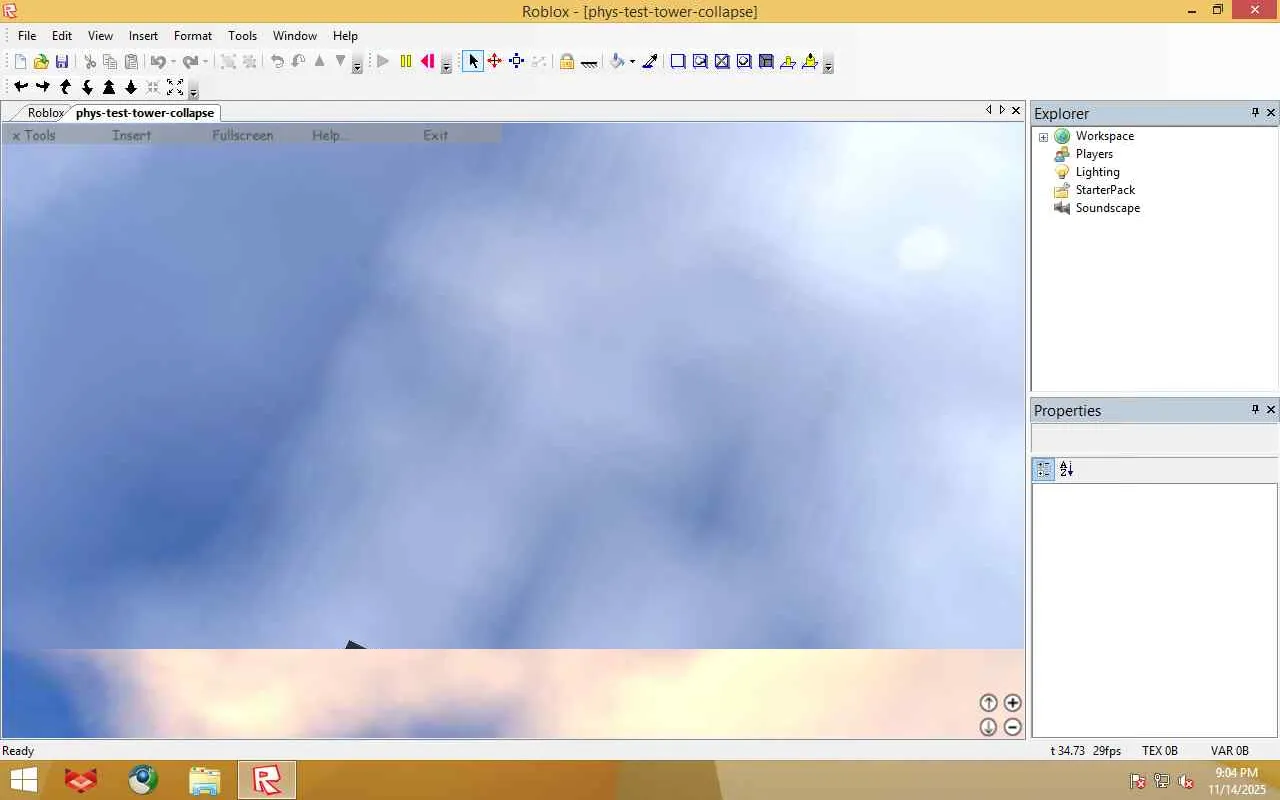Click the Undo arrow icon
The image size is (1280, 800).
(x=157, y=62)
